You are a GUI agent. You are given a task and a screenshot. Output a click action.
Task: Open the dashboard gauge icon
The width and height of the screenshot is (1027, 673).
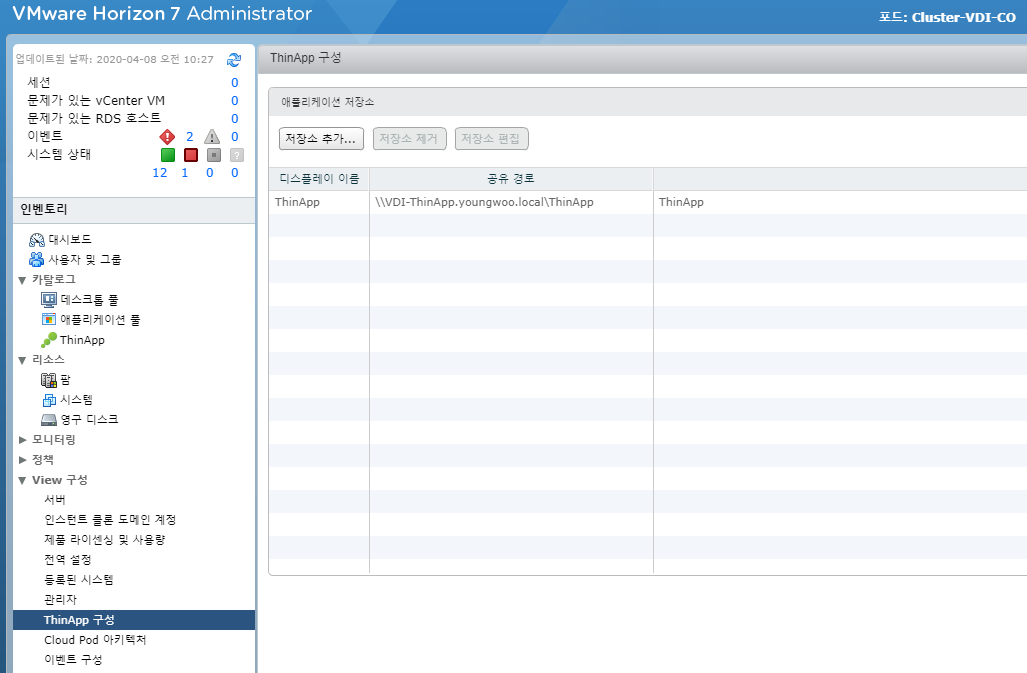pyautogui.click(x=37, y=240)
